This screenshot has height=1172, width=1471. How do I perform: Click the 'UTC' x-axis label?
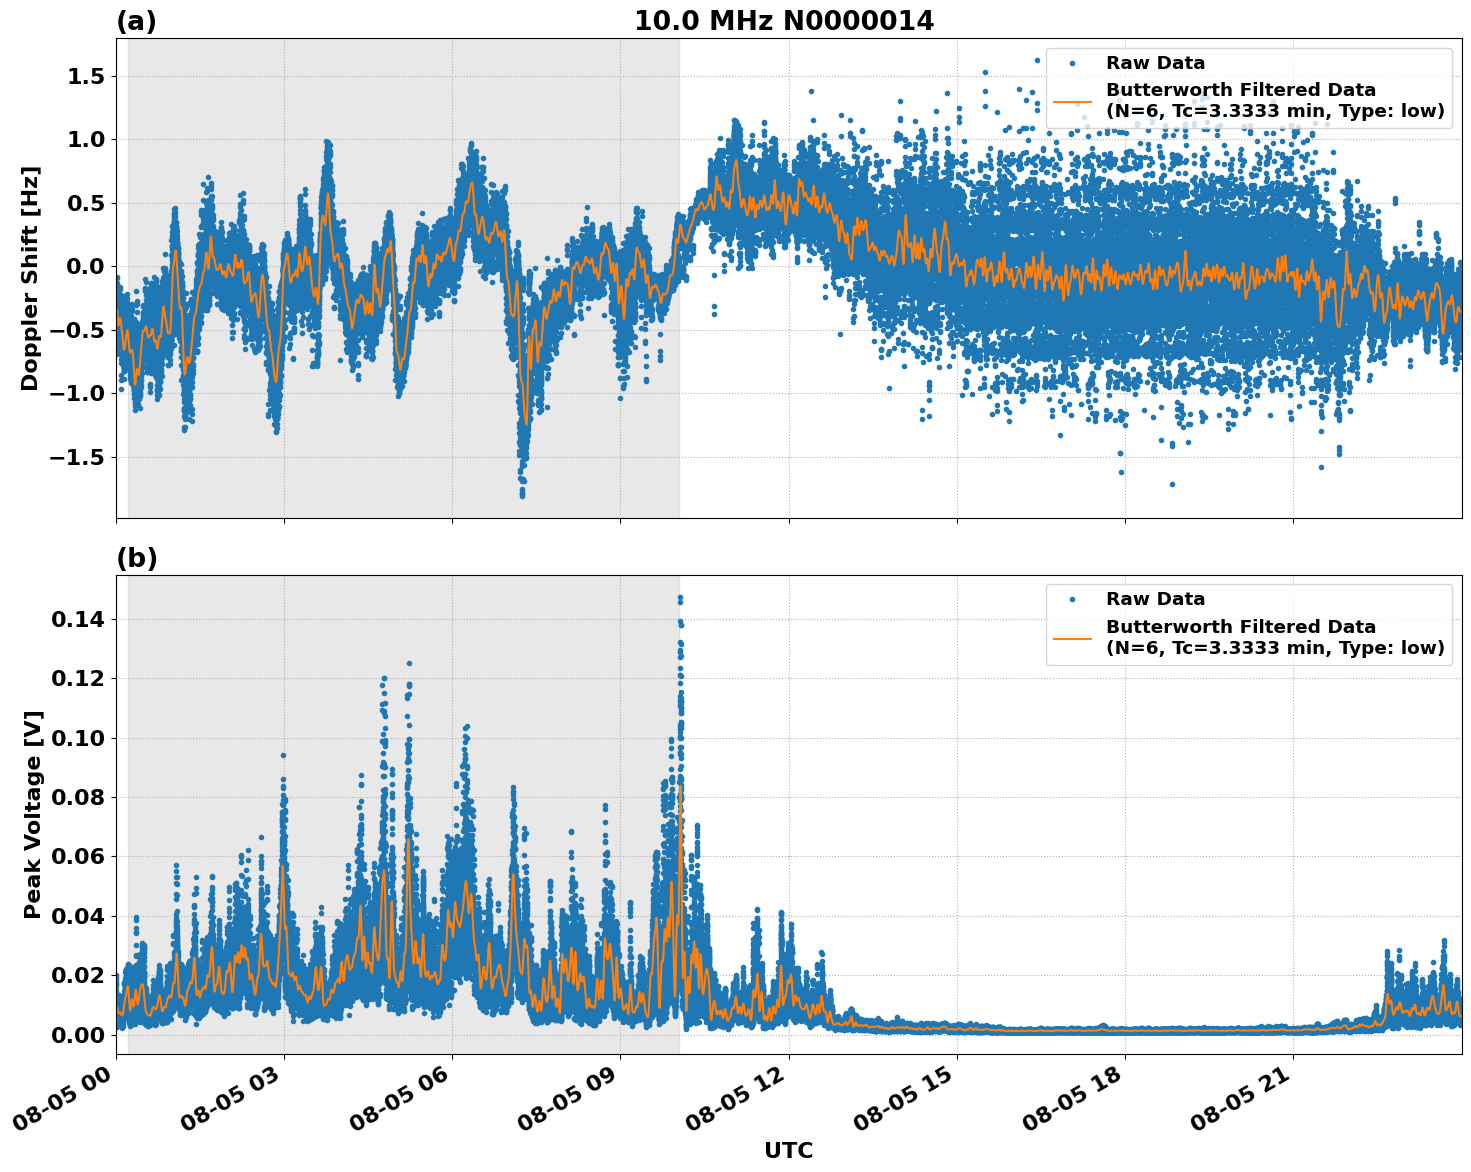pyautogui.click(x=789, y=1151)
